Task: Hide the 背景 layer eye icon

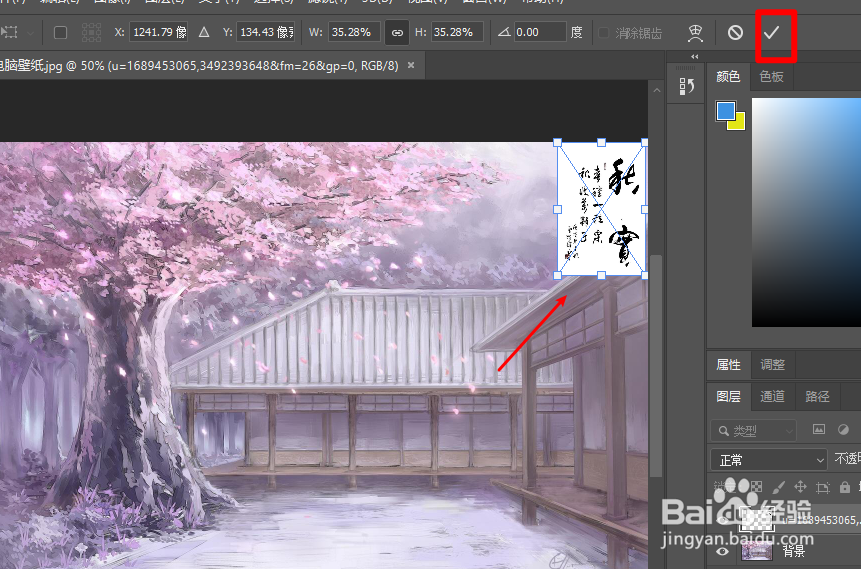Action: click(722, 551)
